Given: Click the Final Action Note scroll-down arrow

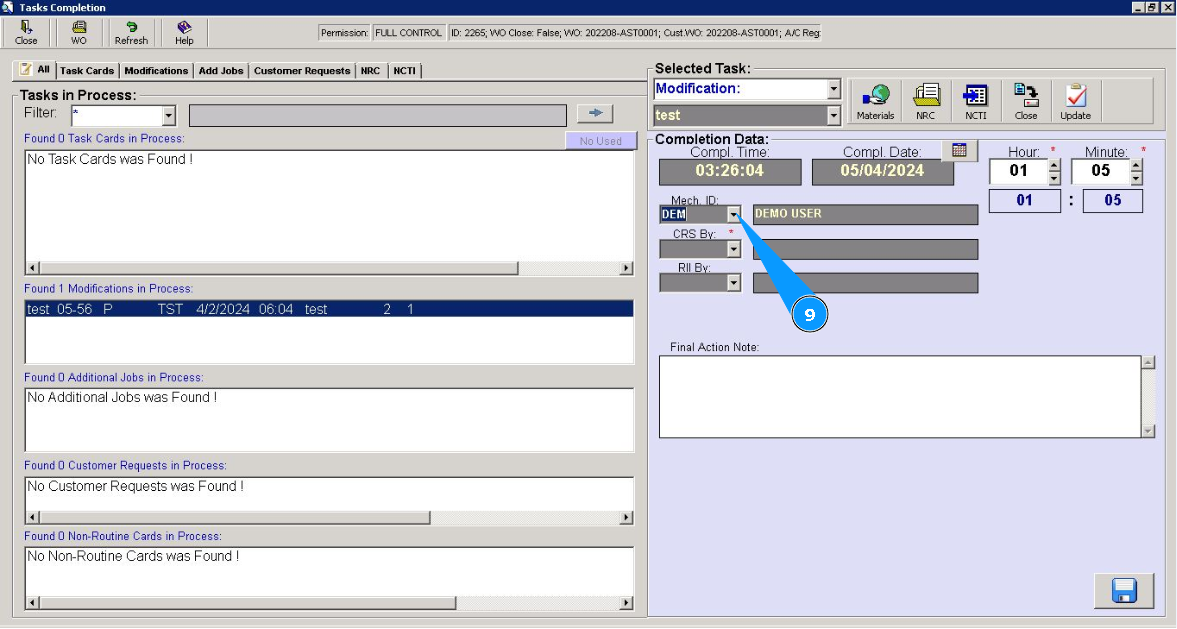Looking at the screenshot, I should point(1148,431).
